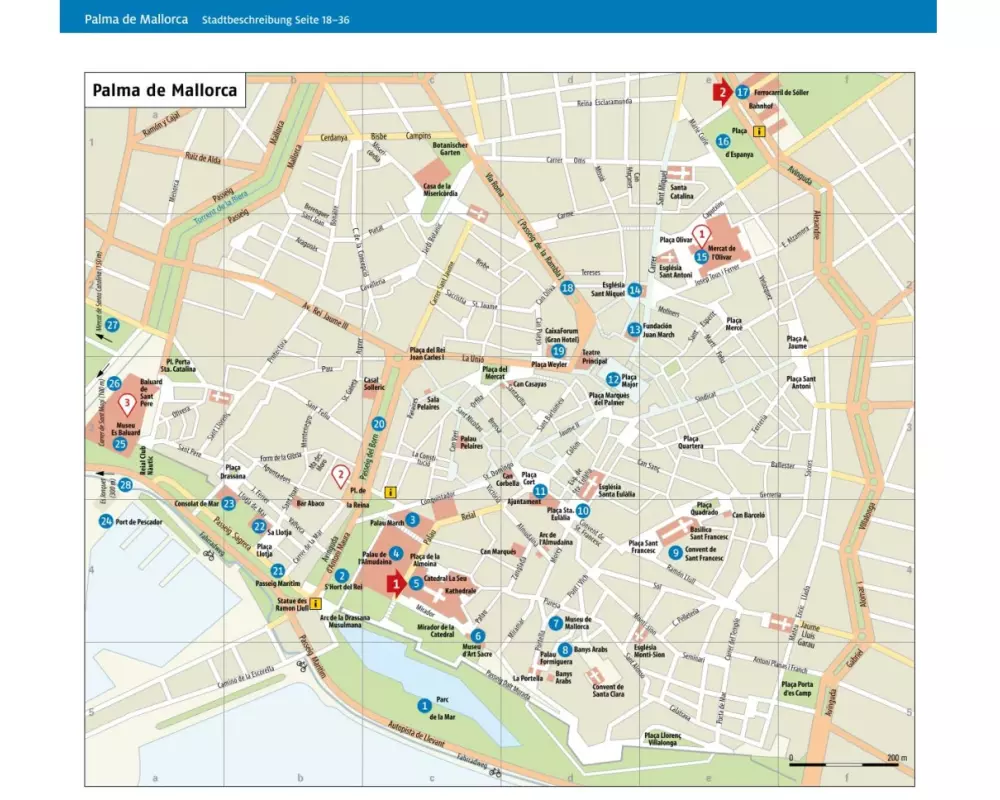
Task: Click blue marker 24 at Port de Pescador
Action: (x=106, y=521)
